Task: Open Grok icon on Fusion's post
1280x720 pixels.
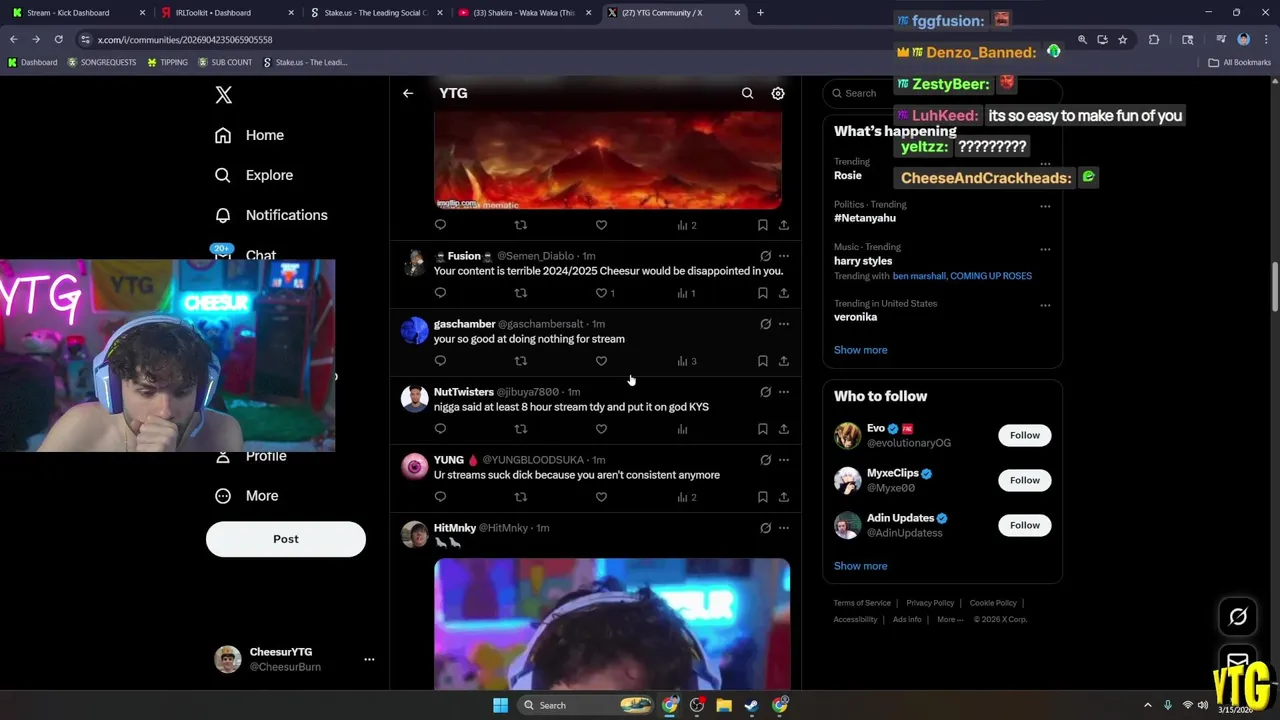Action: click(765, 256)
